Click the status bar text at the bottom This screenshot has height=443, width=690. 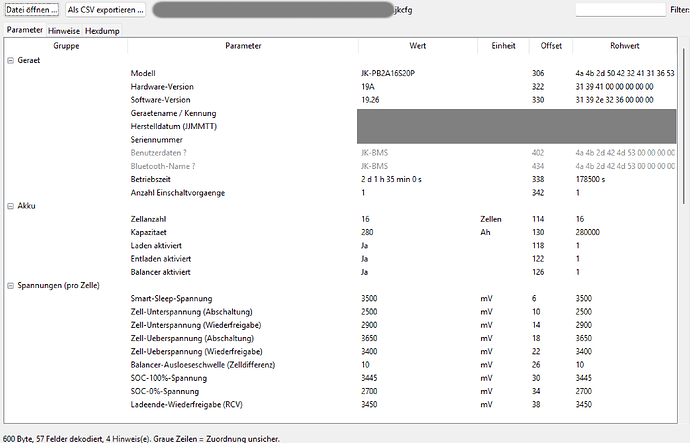(141, 439)
